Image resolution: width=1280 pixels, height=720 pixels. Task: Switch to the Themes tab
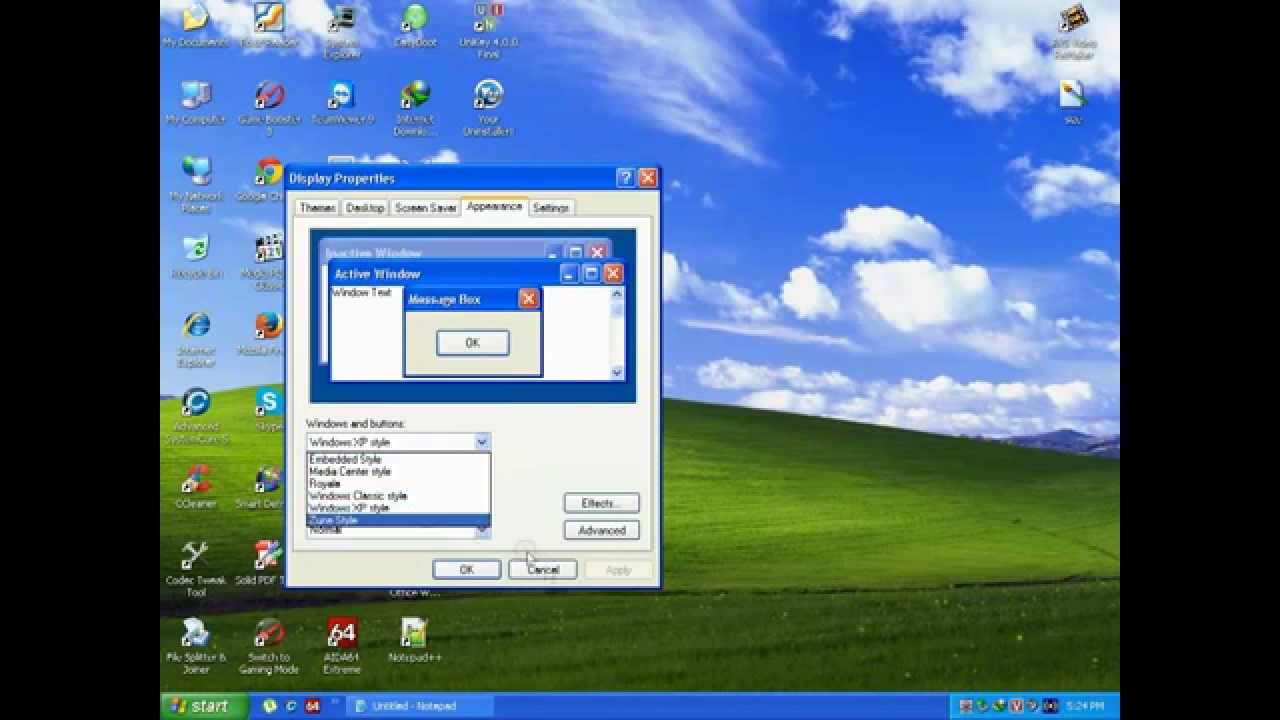317,207
